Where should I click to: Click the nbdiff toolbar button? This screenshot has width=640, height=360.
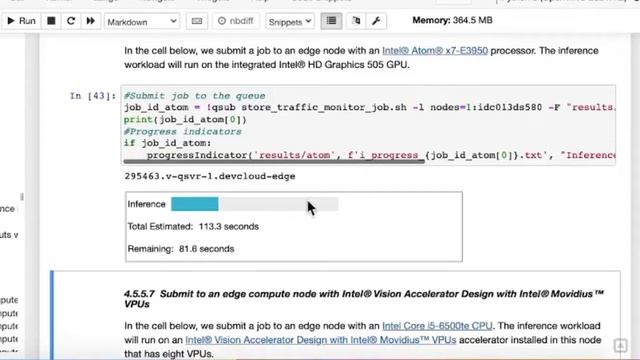tap(236, 21)
